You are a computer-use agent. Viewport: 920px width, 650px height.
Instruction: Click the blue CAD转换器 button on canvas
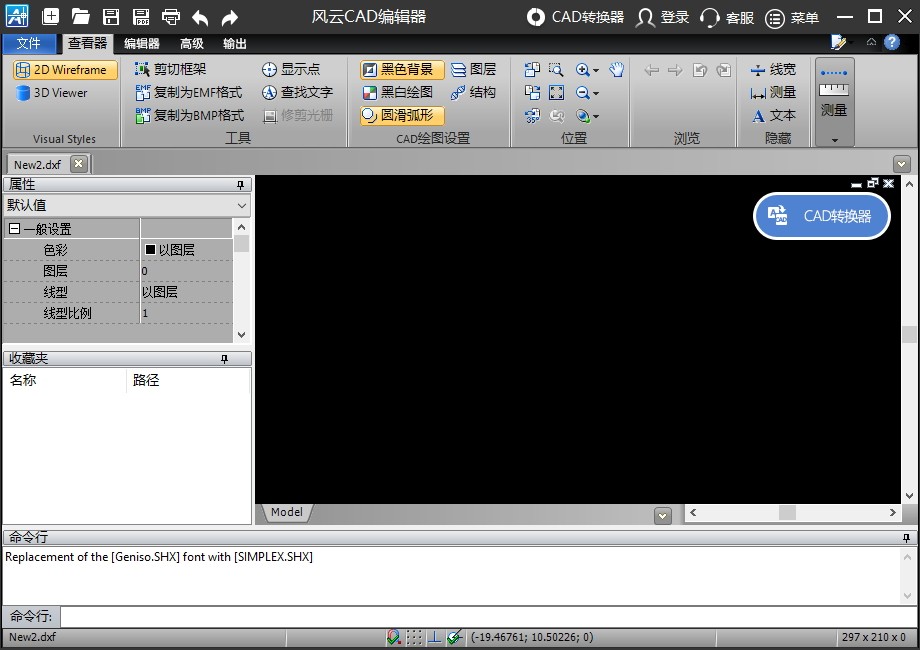click(x=821, y=216)
